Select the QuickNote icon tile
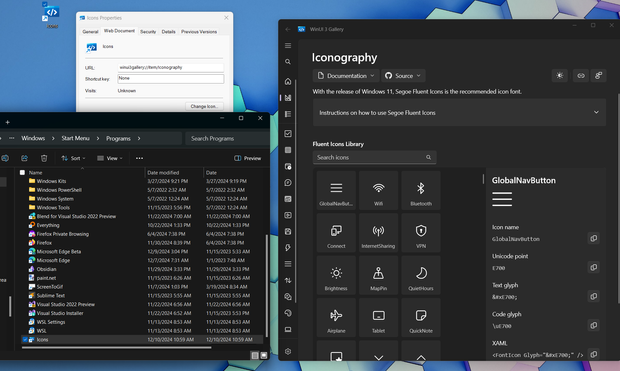Viewport: 620px width, 371px height. click(x=421, y=317)
